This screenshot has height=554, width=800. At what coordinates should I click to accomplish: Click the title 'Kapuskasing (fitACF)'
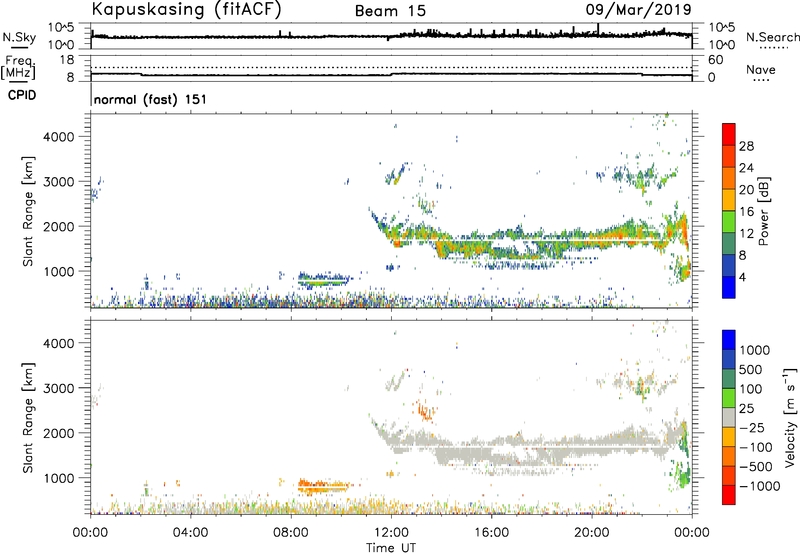click(x=186, y=9)
